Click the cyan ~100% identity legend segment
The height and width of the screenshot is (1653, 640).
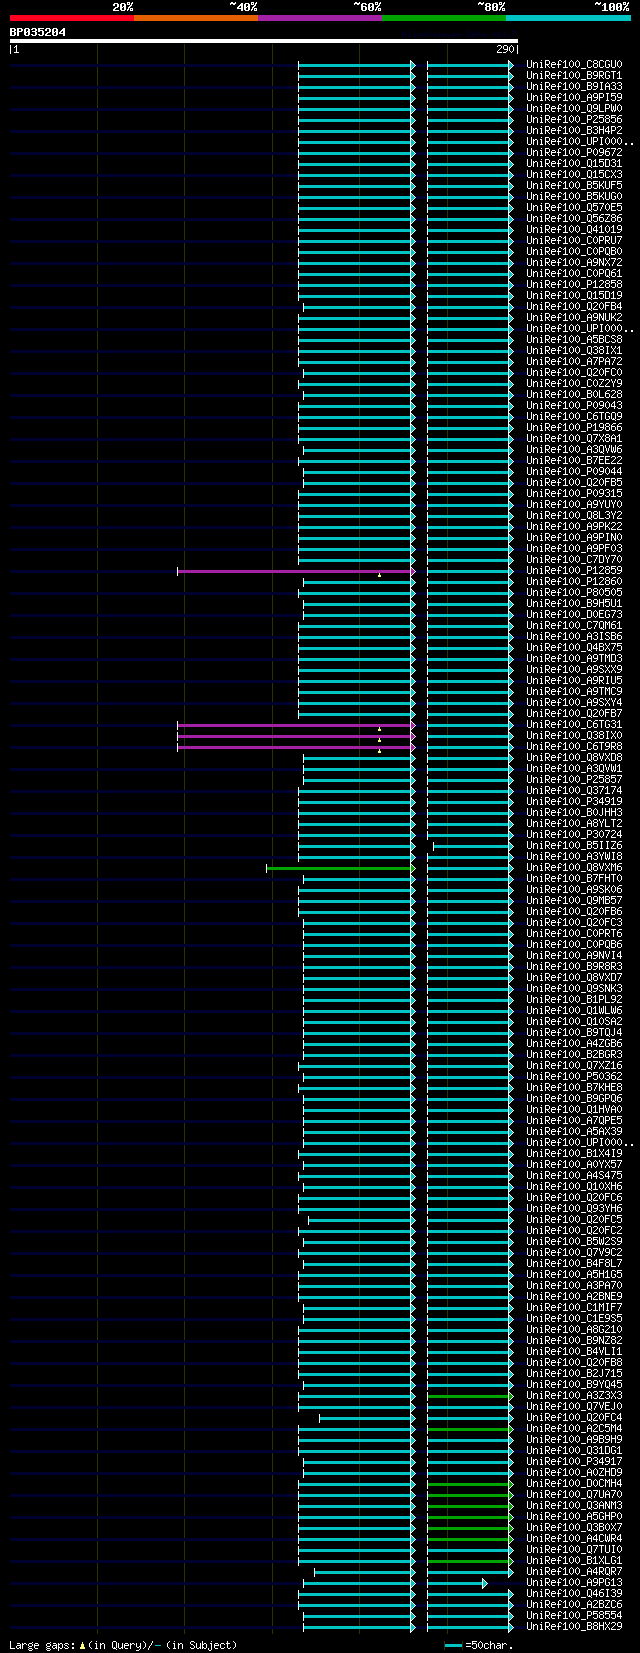point(568,17)
